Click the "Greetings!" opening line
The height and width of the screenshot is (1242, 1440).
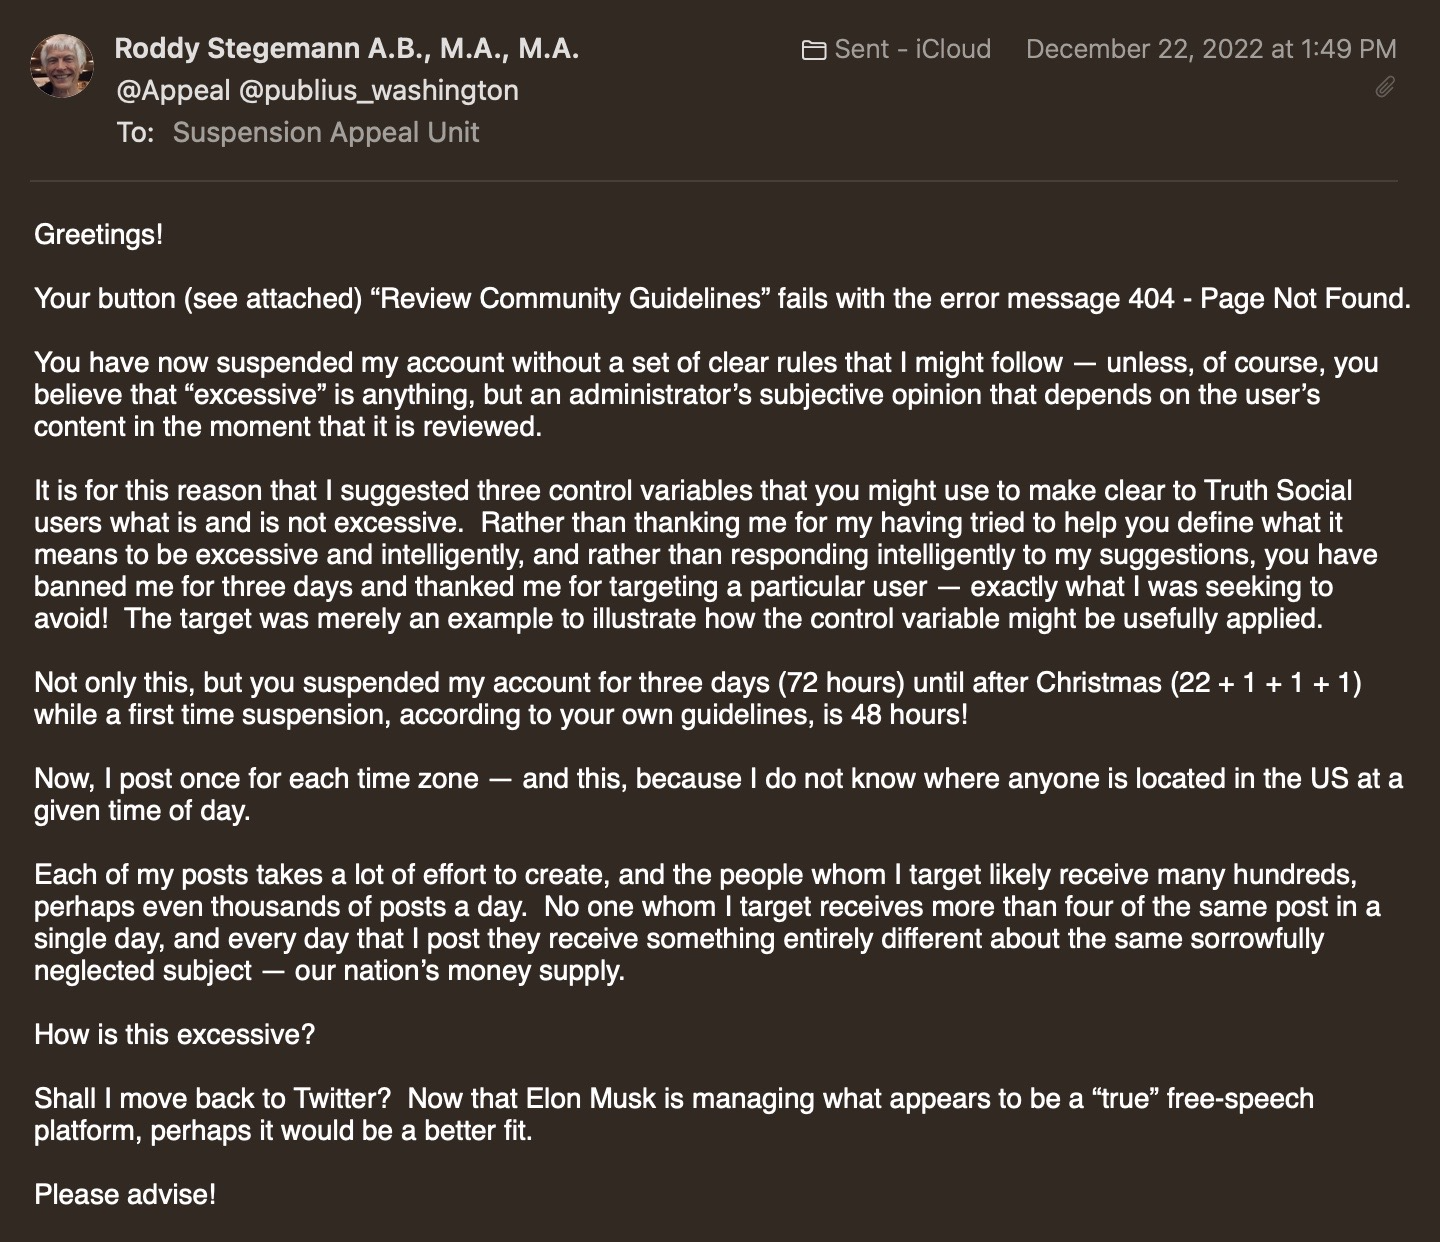98,234
